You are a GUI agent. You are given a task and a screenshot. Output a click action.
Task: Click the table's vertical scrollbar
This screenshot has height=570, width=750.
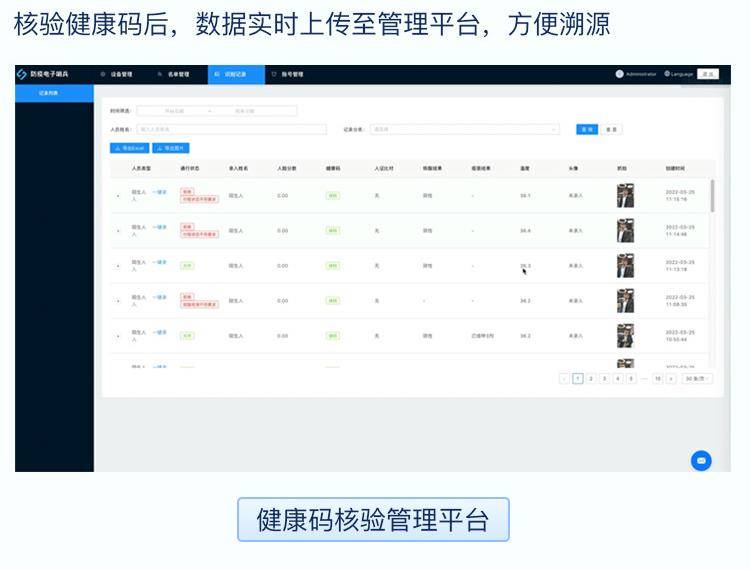pos(712,196)
